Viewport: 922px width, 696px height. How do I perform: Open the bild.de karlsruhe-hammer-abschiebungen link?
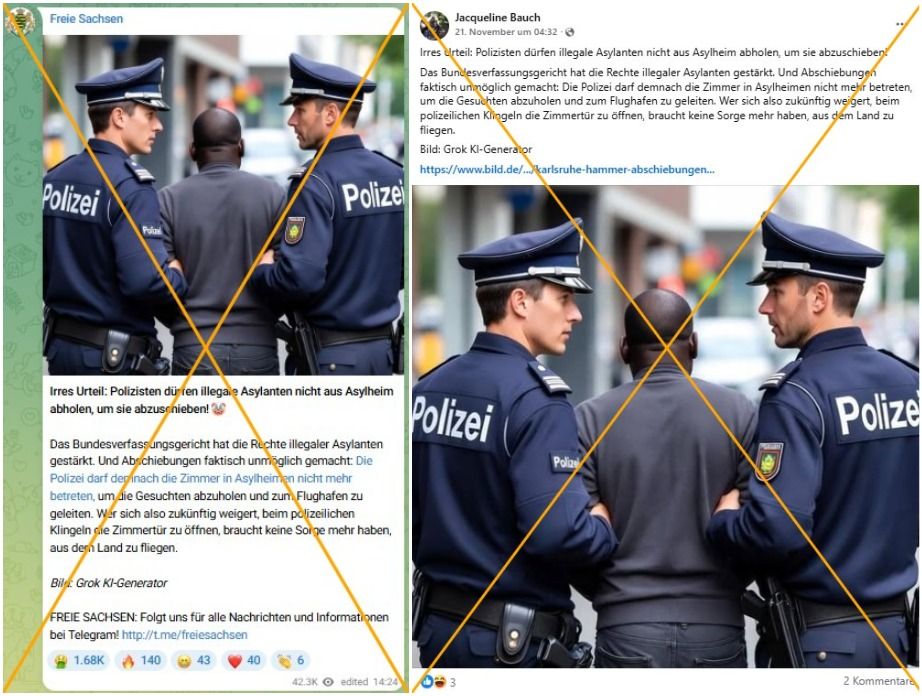tap(567, 169)
